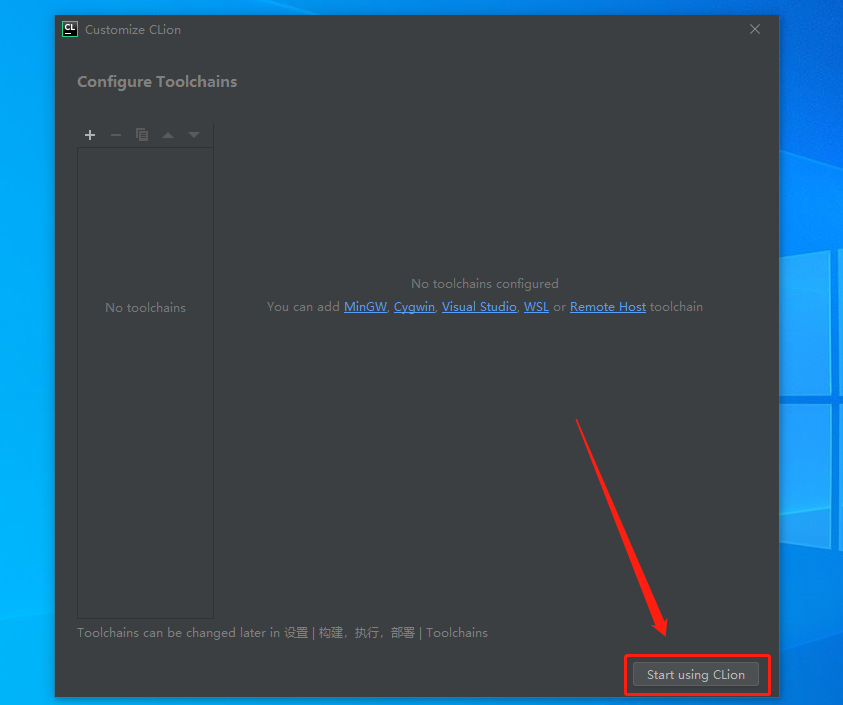This screenshot has width=843, height=705.
Task: Open the MinGW toolchain link
Action: tap(365, 307)
